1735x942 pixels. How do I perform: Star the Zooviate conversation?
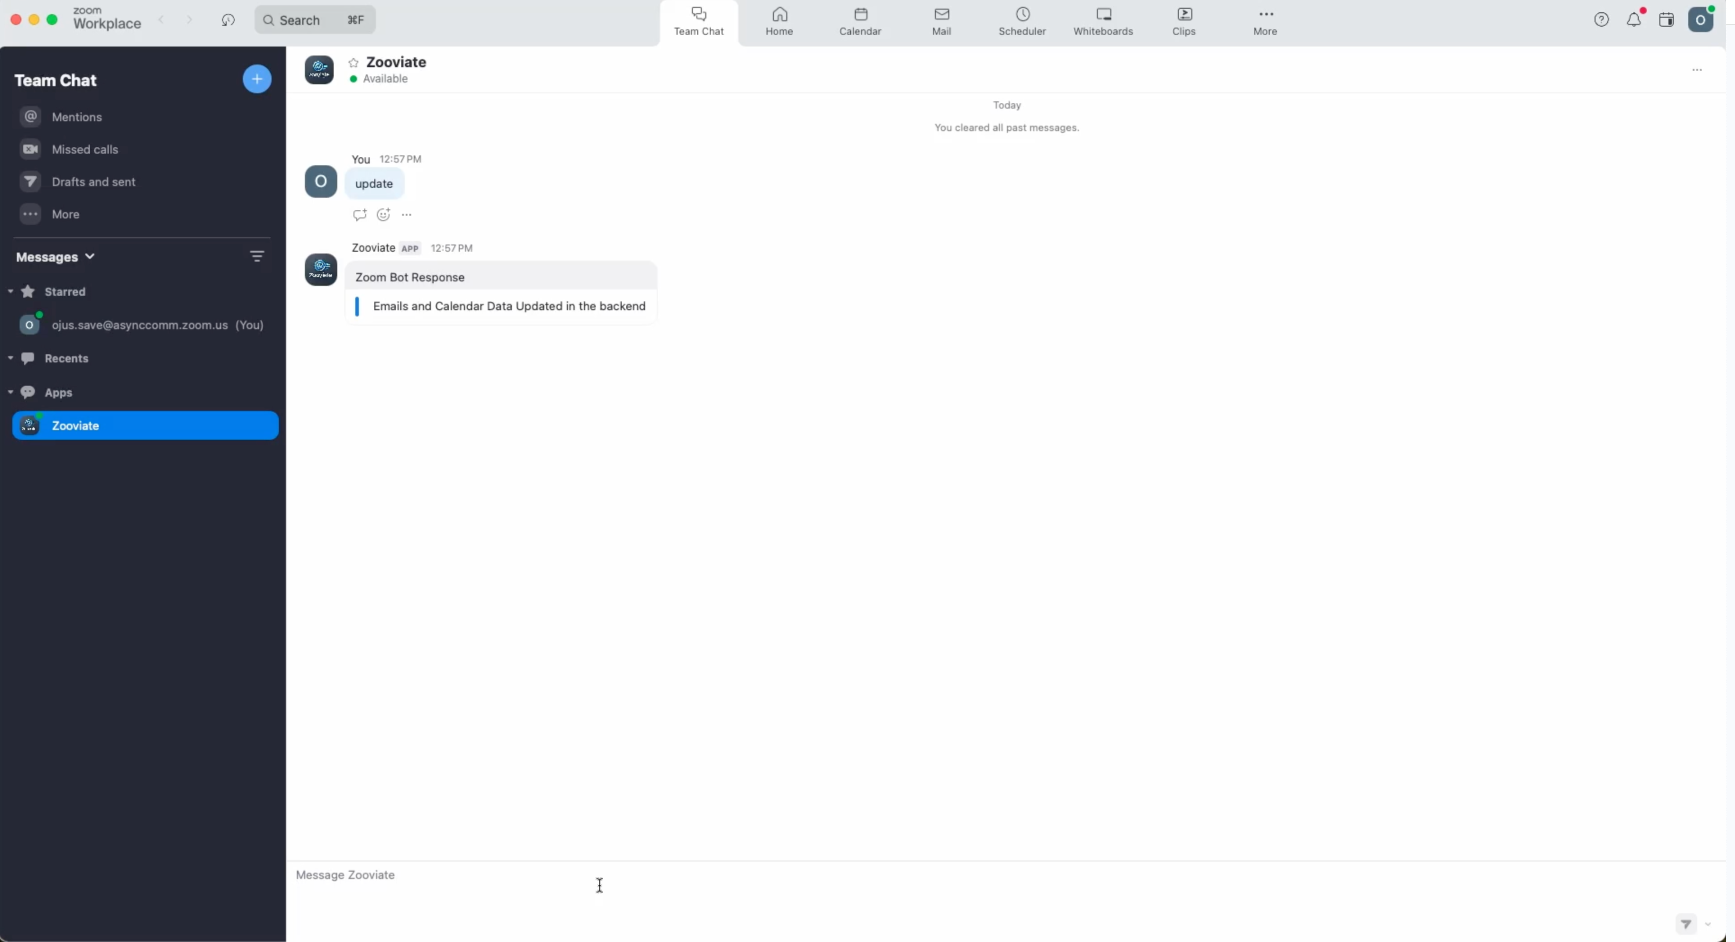click(x=353, y=62)
